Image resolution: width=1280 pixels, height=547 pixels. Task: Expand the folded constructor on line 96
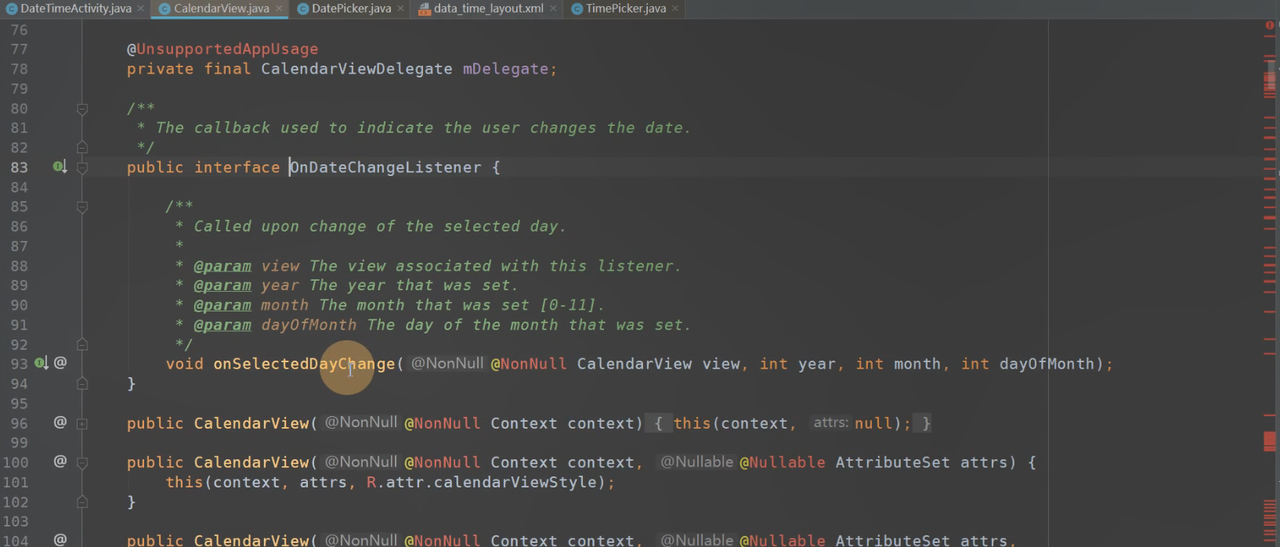82,423
